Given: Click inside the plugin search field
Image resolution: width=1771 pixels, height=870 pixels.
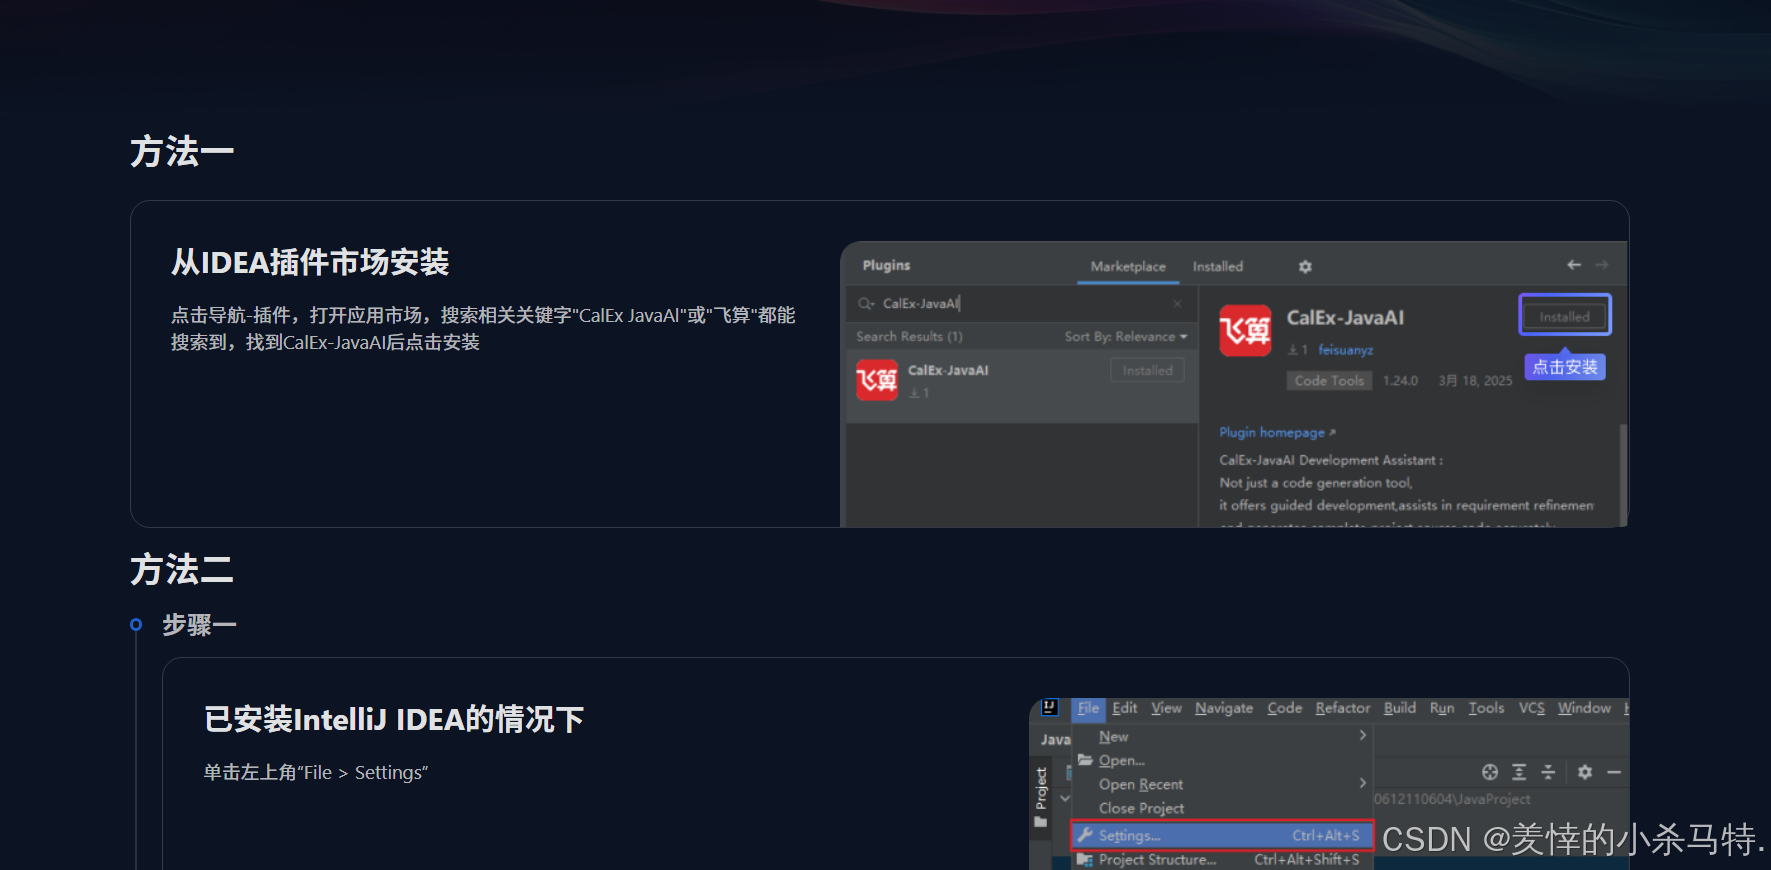Looking at the screenshot, I should point(1021,304).
